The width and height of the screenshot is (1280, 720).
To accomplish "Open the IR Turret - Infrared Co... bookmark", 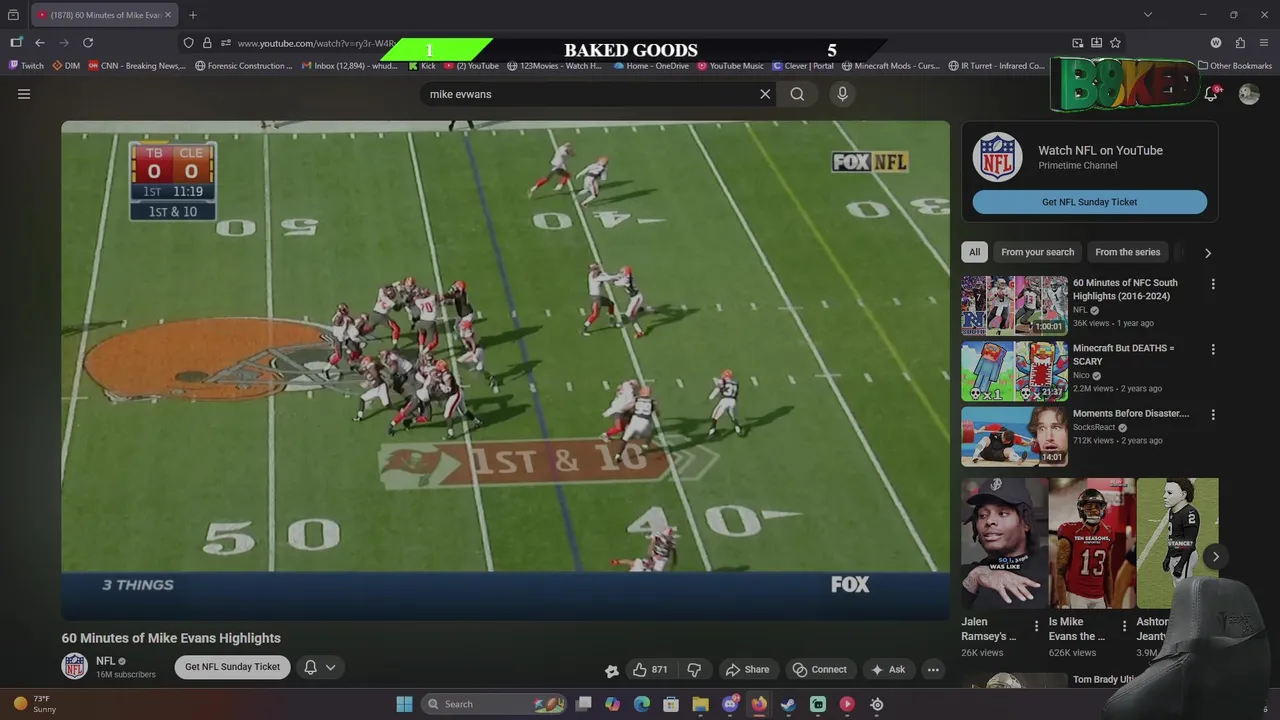I will click(996, 66).
